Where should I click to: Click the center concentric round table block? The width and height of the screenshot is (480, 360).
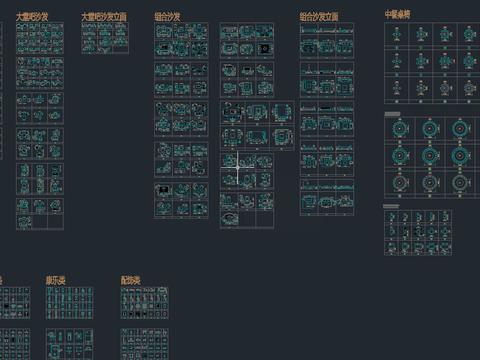(x=429, y=155)
